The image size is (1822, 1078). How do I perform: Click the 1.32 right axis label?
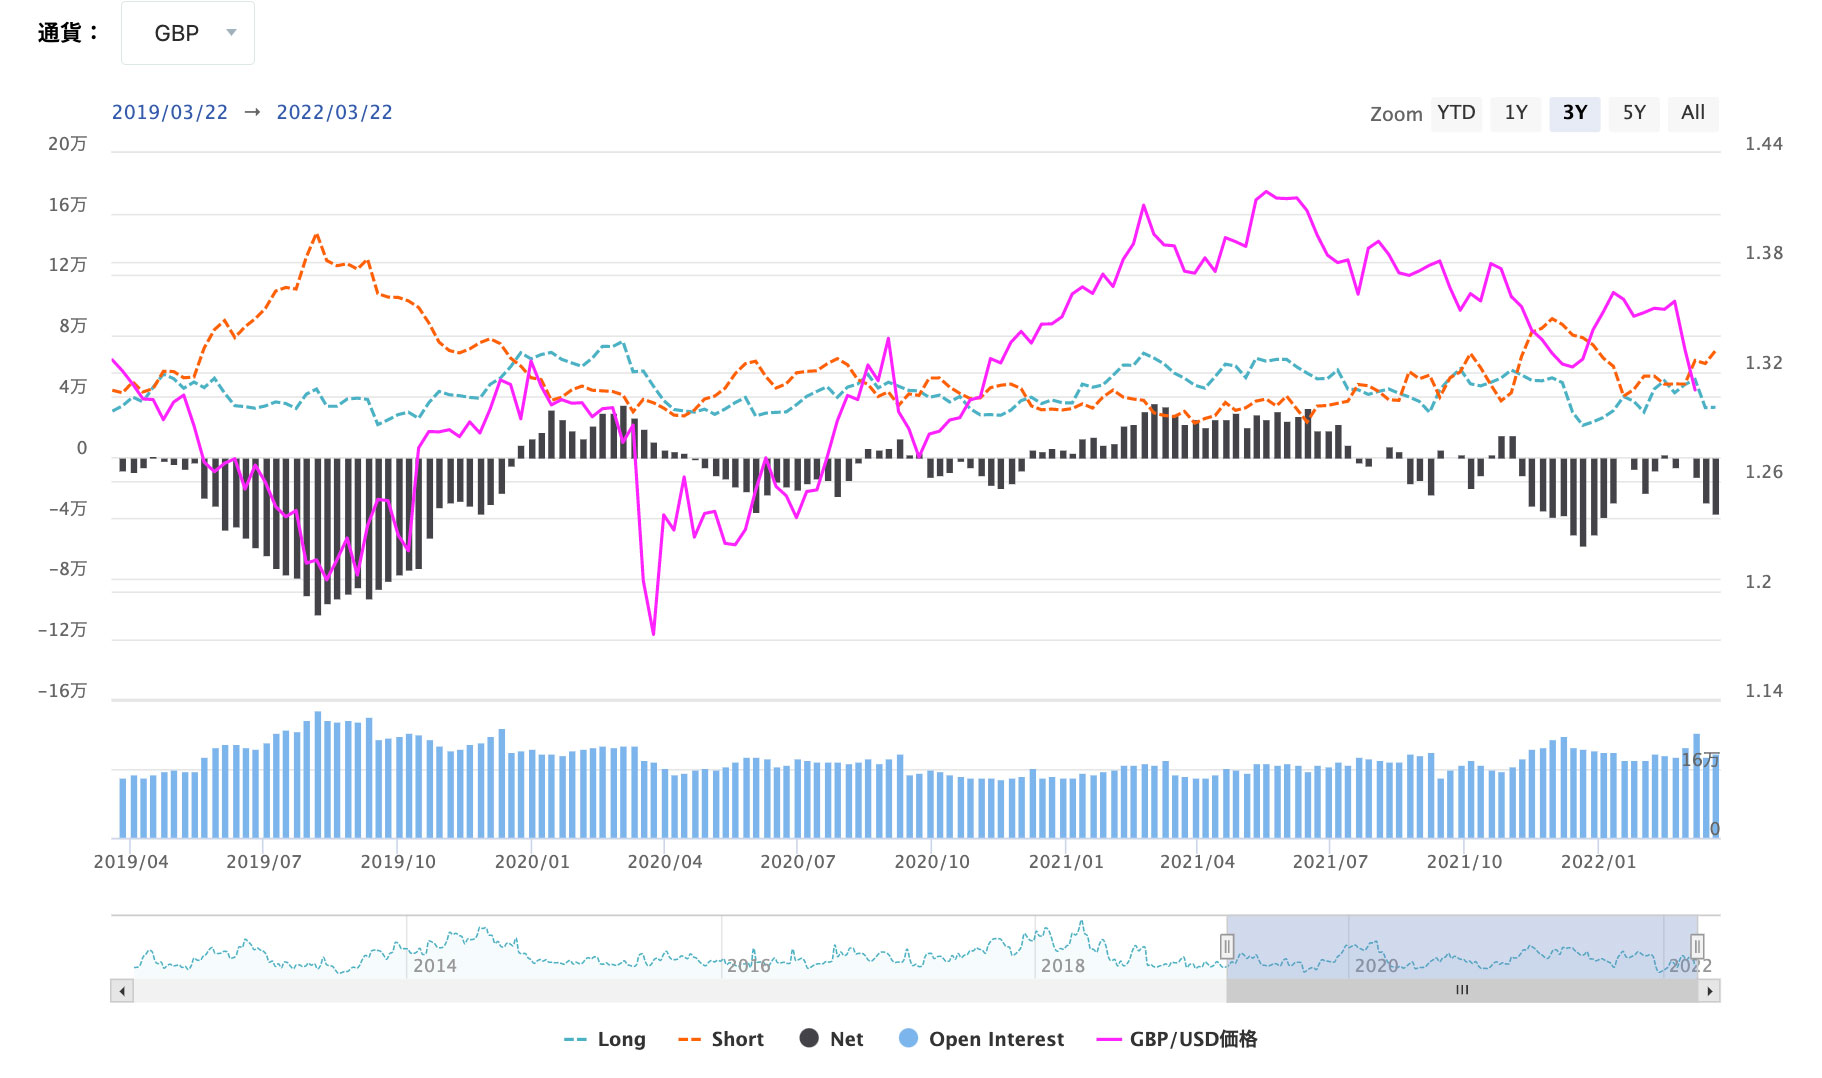1764,363
